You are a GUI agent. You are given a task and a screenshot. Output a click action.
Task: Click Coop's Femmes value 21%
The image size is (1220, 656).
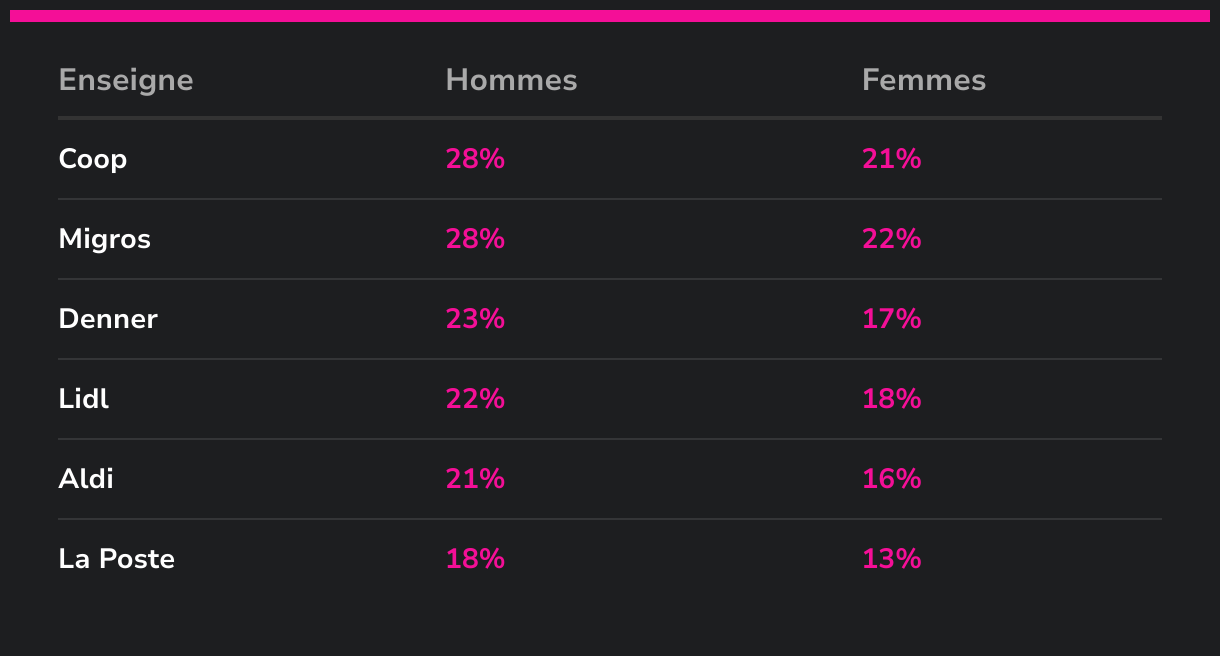tap(891, 159)
